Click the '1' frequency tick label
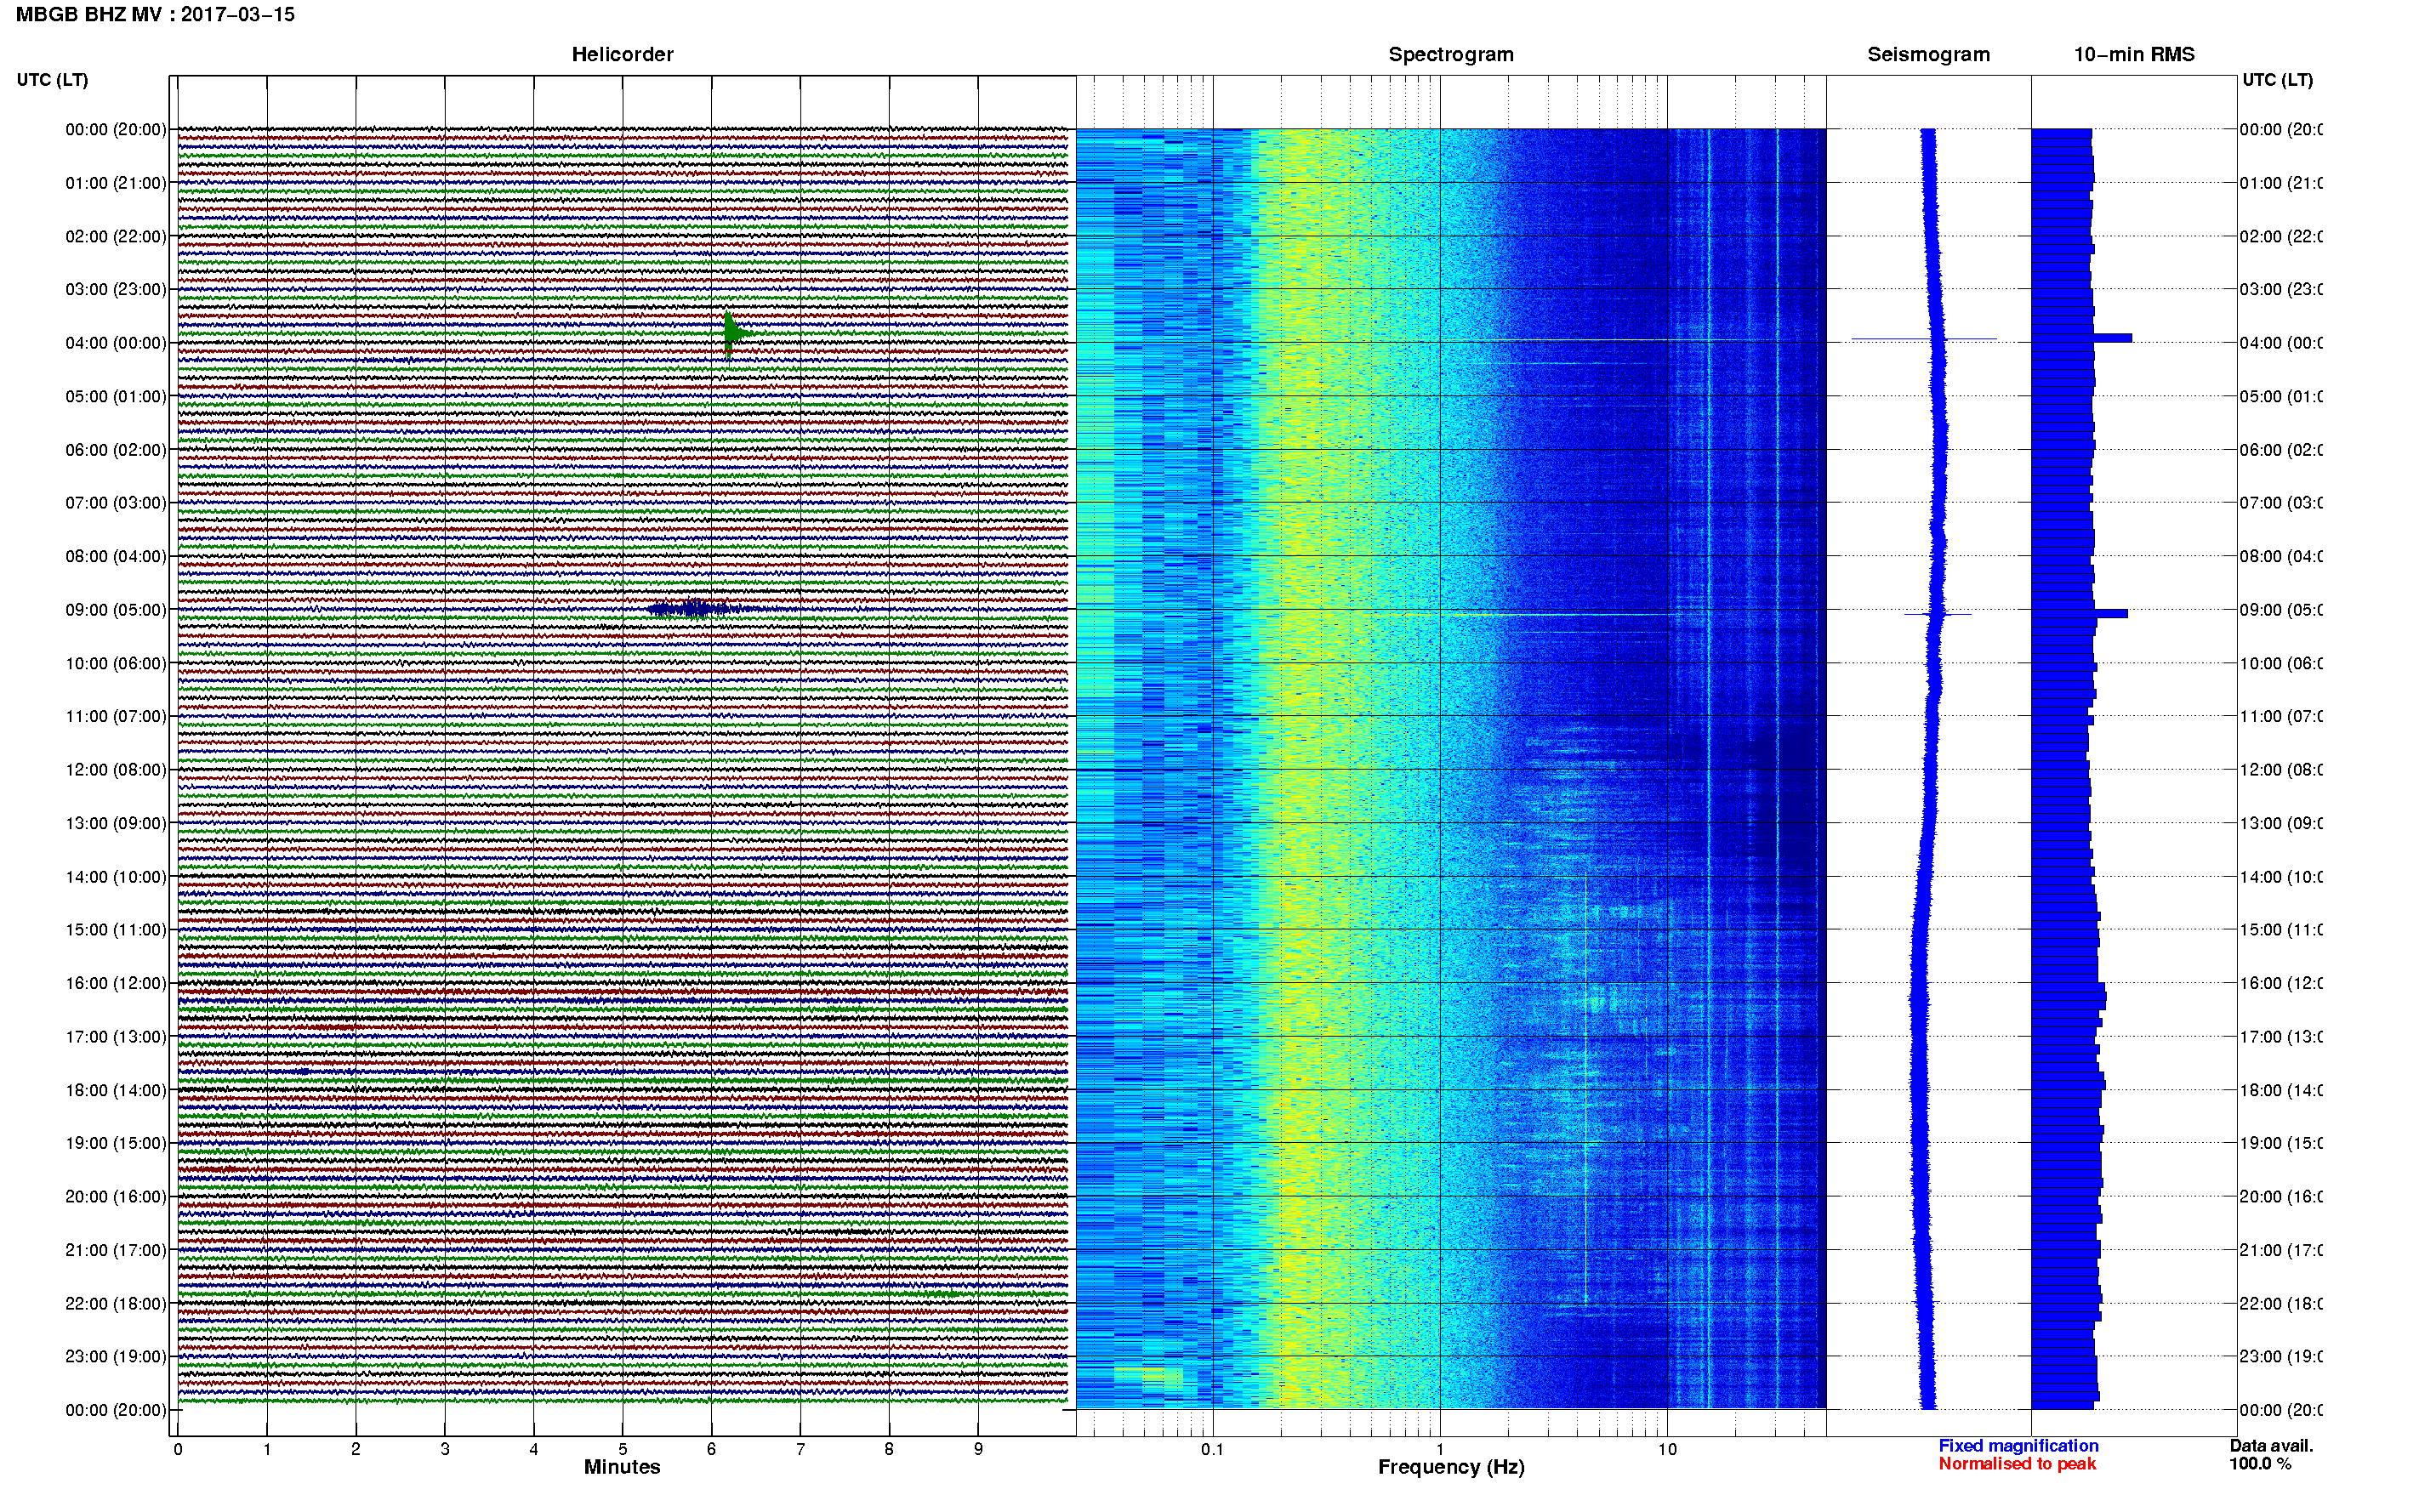The height and width of the screenshot is (1512, 2419). [1440, 1449]
